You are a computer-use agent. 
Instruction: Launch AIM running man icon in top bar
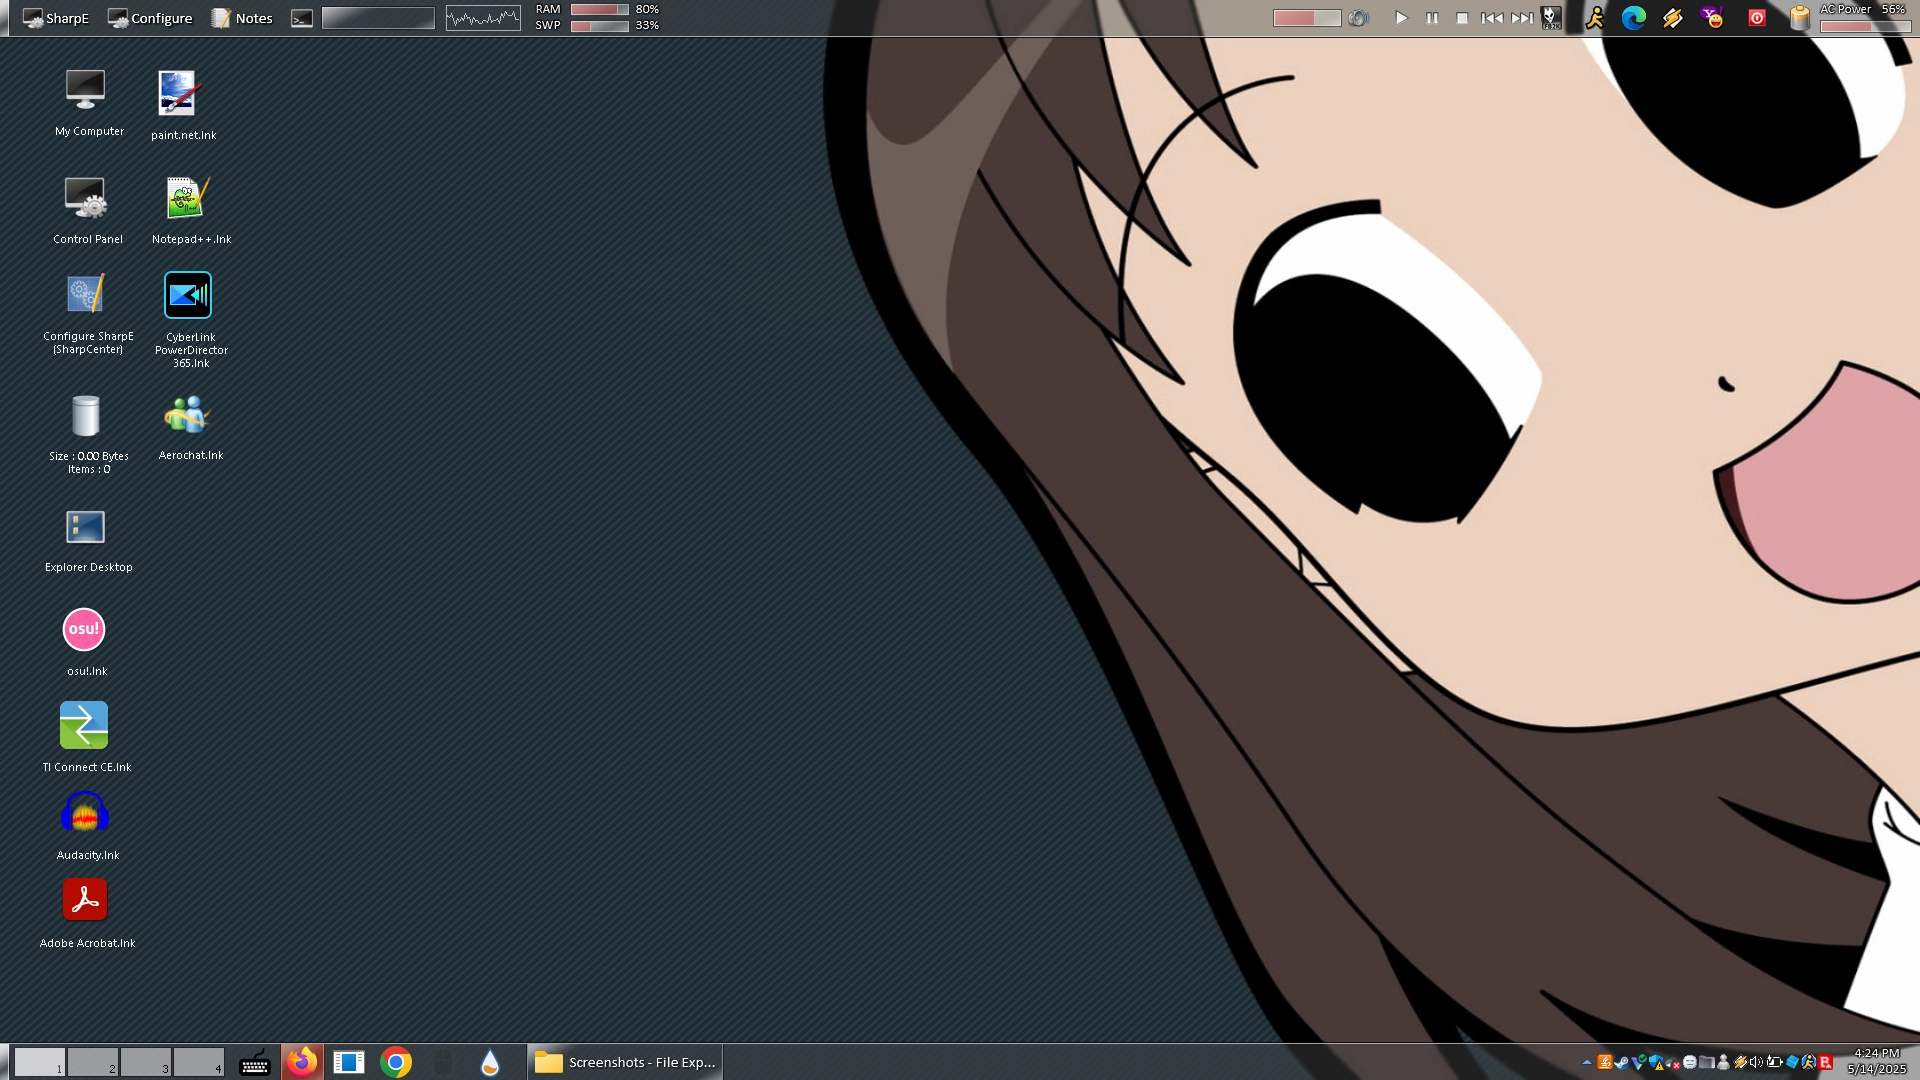point(1595,18)
